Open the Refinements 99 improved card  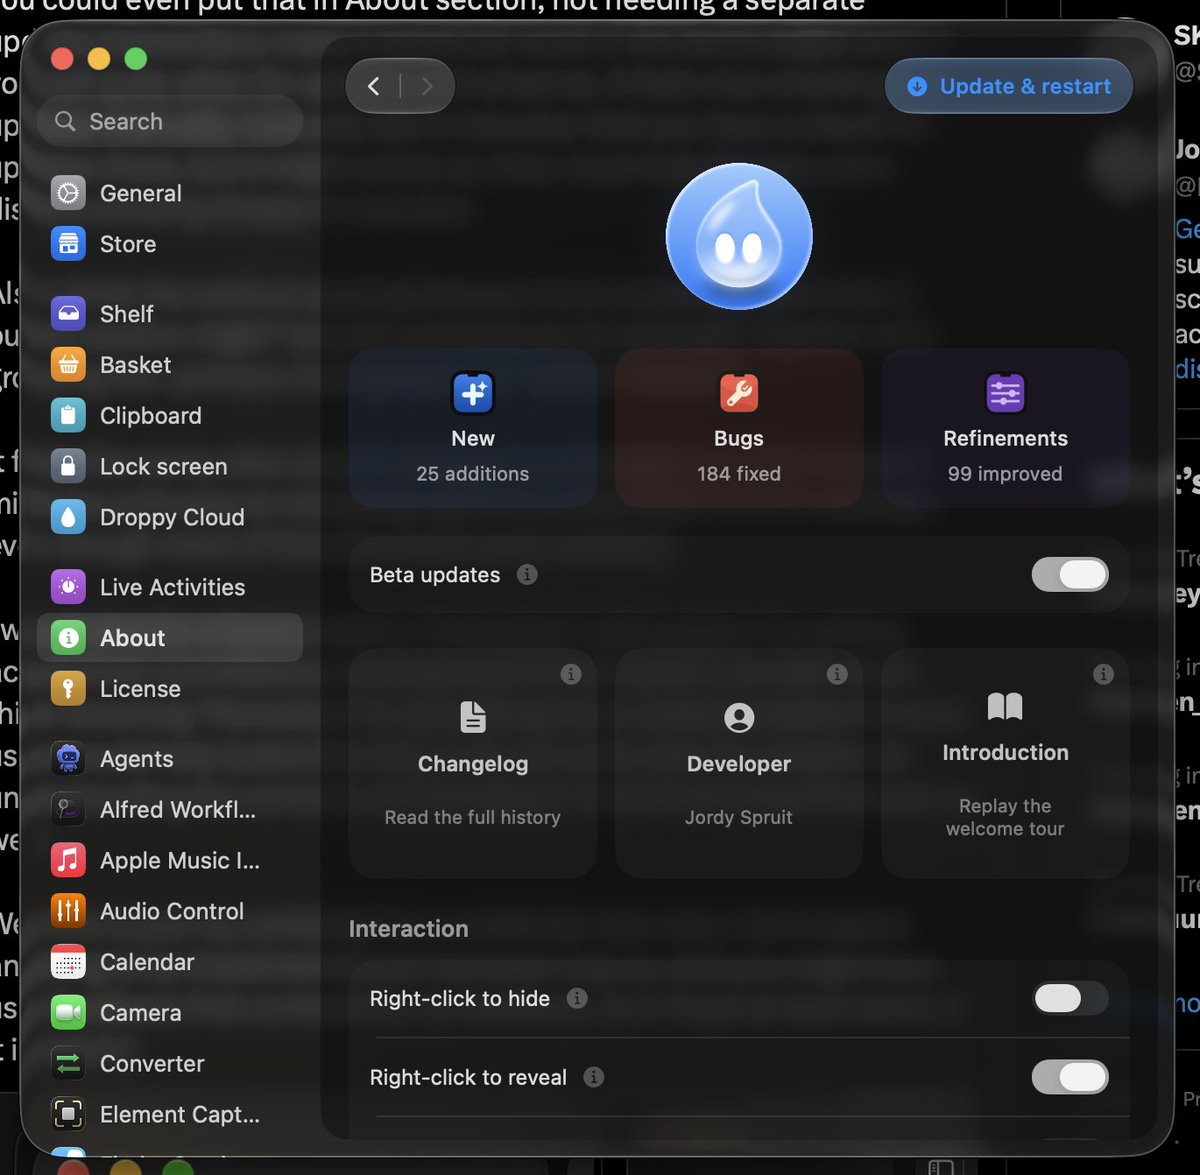[x=1005, y=428]
